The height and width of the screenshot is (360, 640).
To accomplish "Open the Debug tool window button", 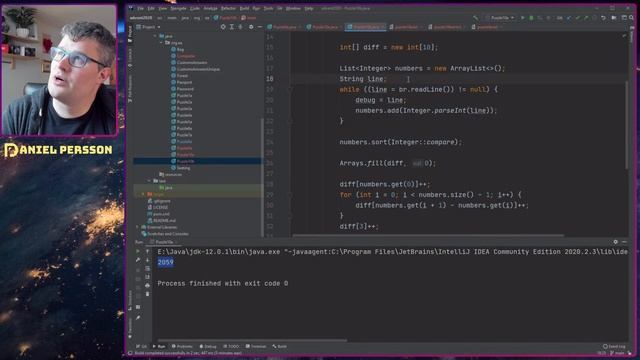I will 208,346.
